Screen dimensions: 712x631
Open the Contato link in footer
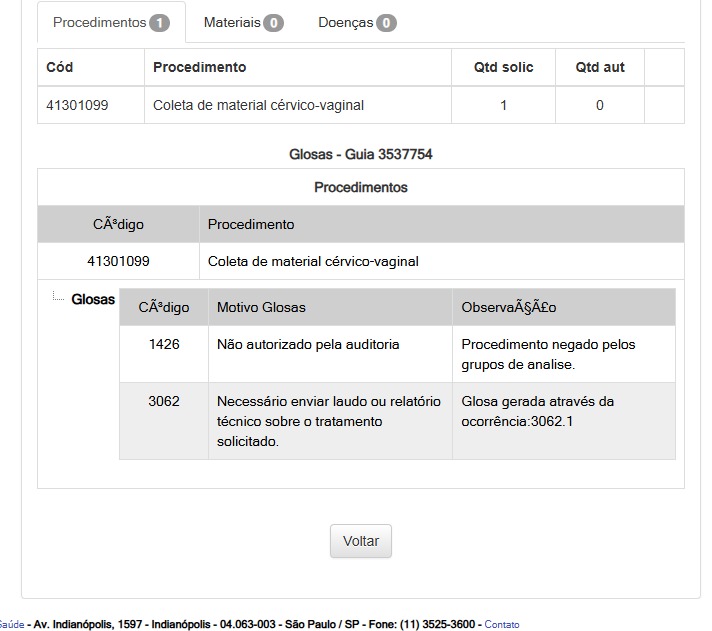pos(501,624)
